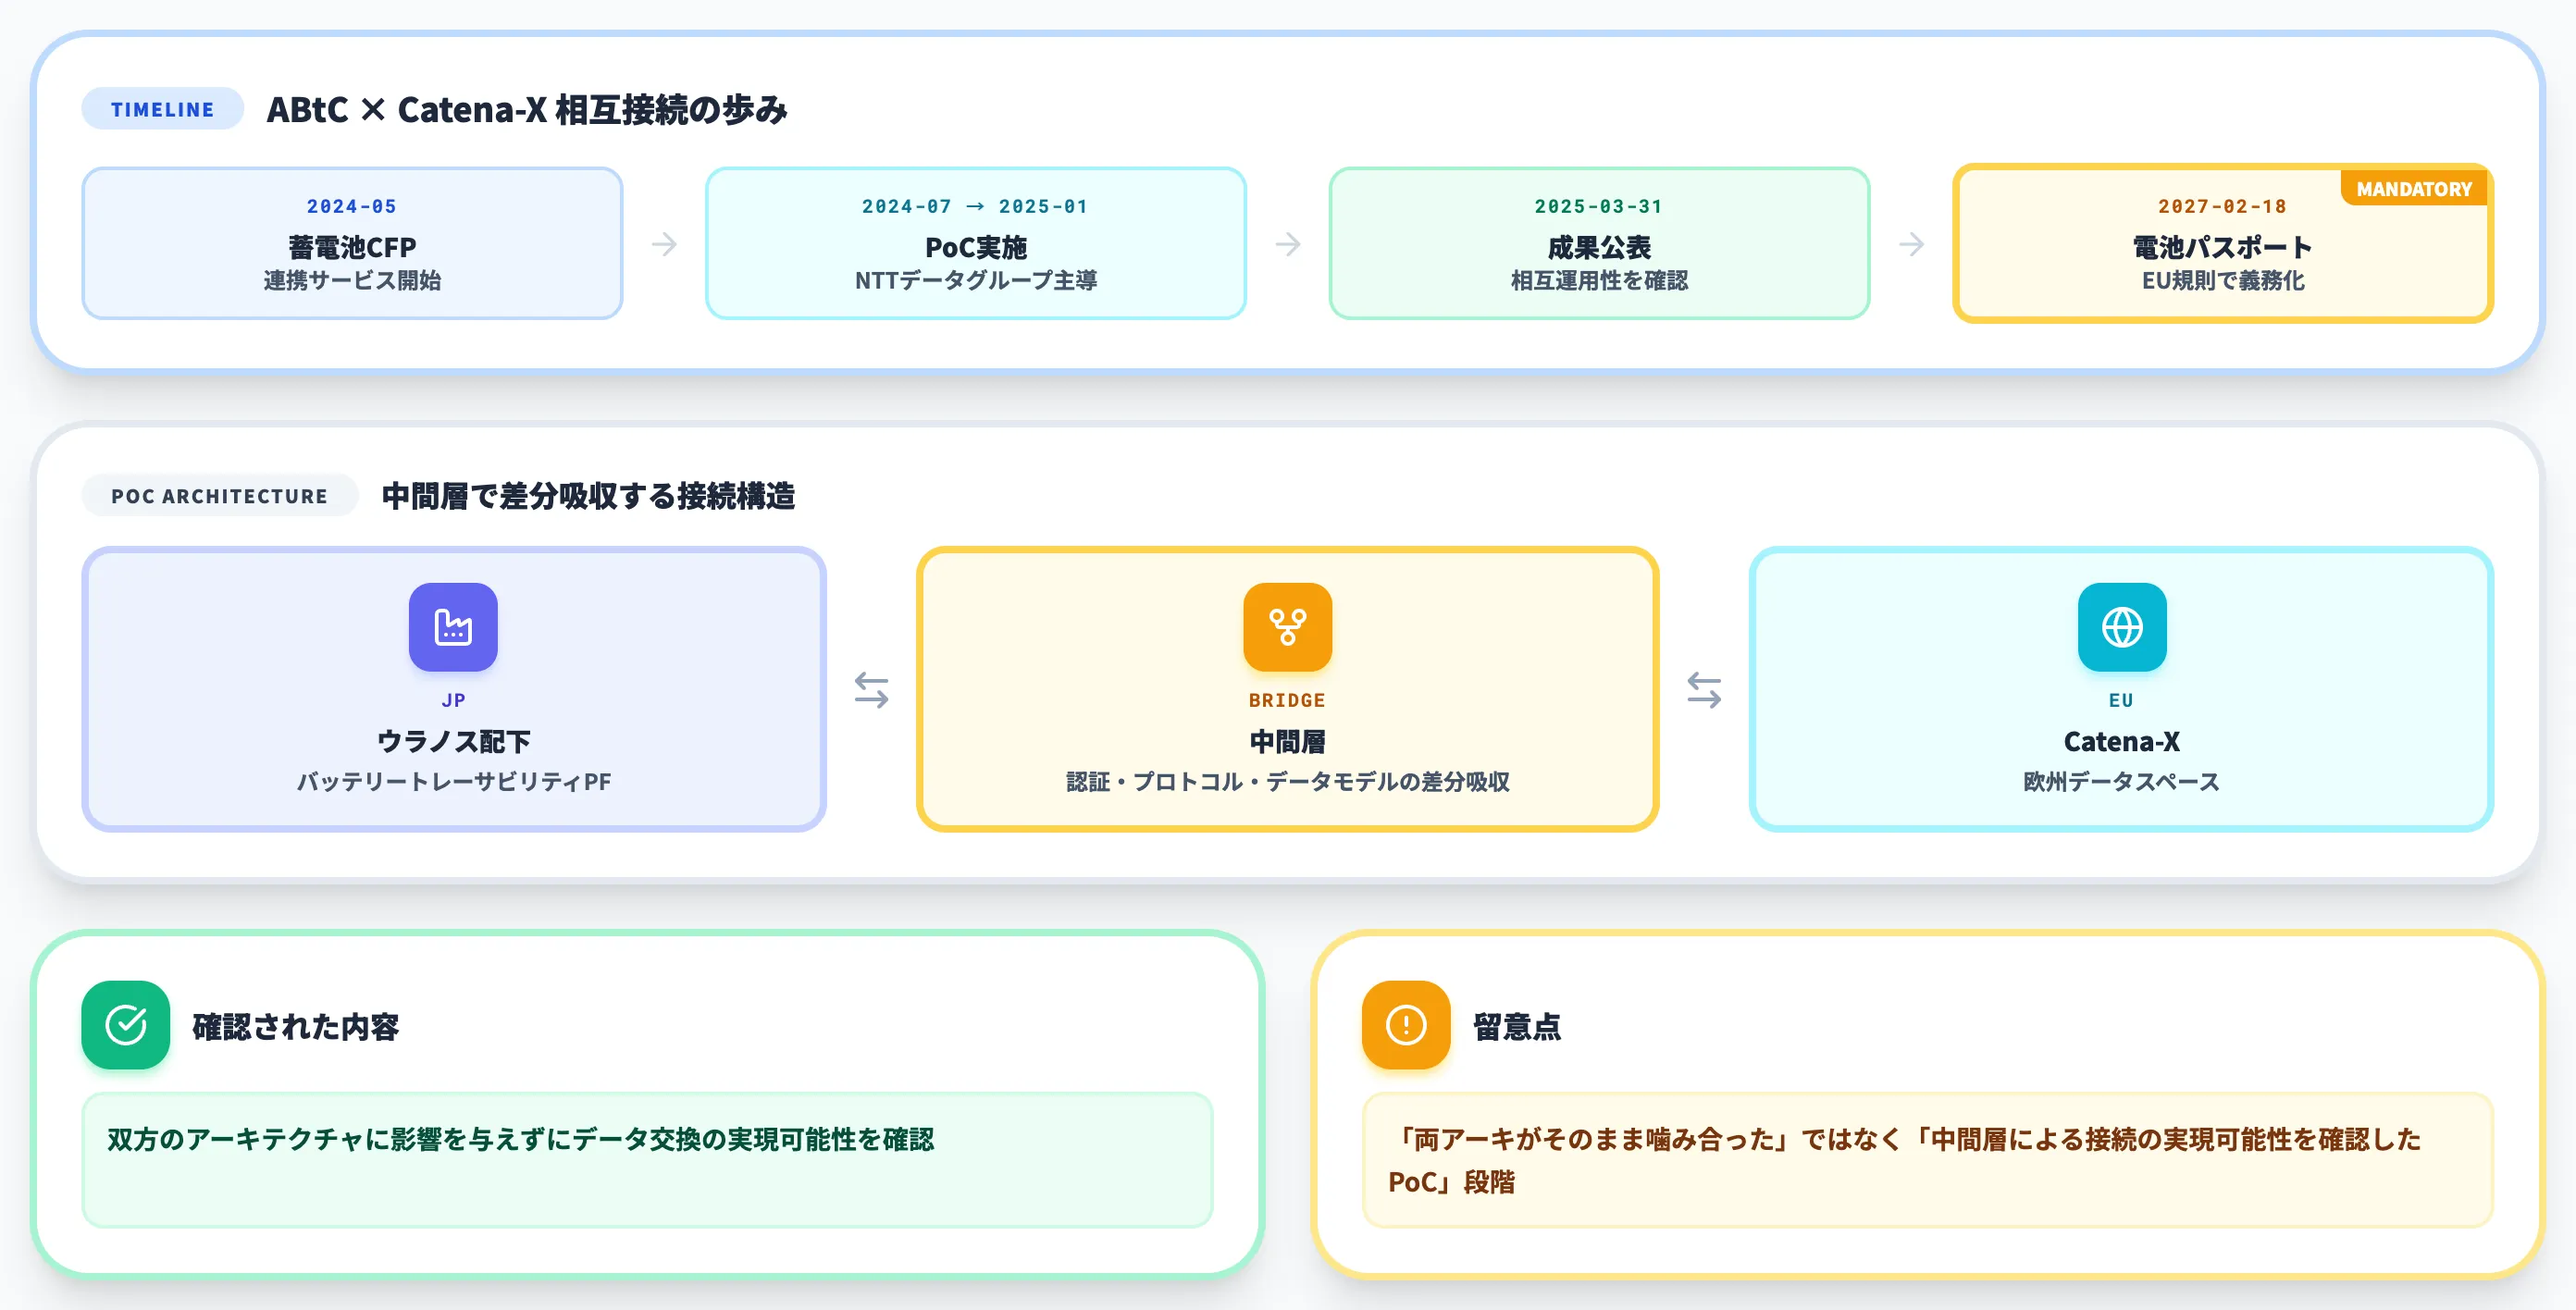Click arrow after the PoC実施 timeline card

tap(1288, 244)
